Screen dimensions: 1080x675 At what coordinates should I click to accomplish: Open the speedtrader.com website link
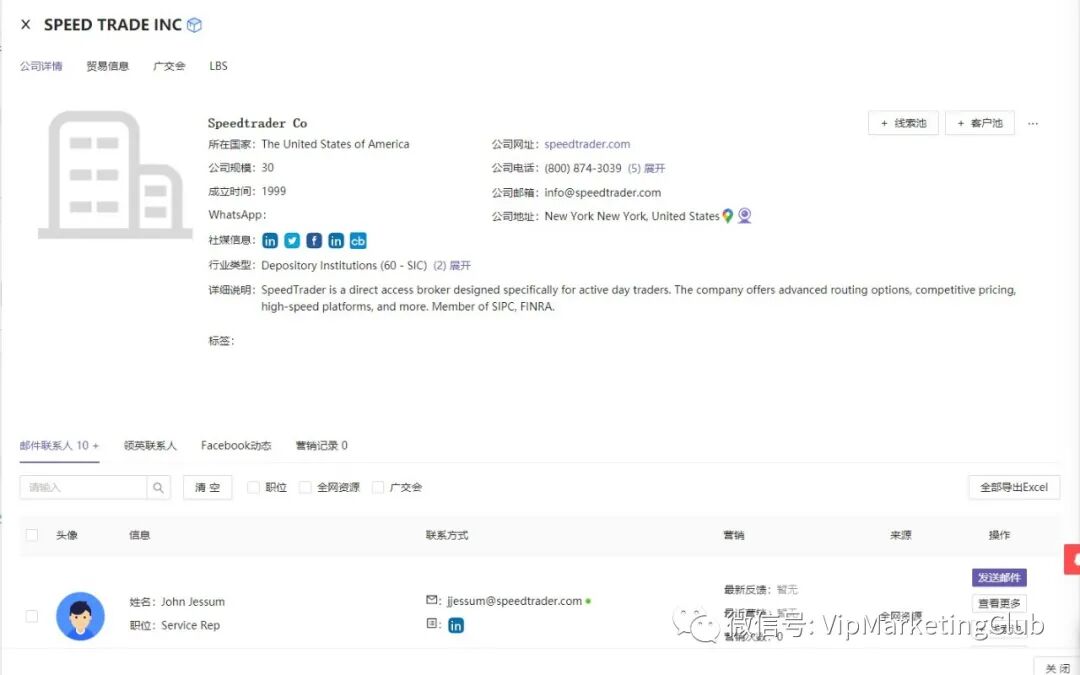[x=587, y=143]
